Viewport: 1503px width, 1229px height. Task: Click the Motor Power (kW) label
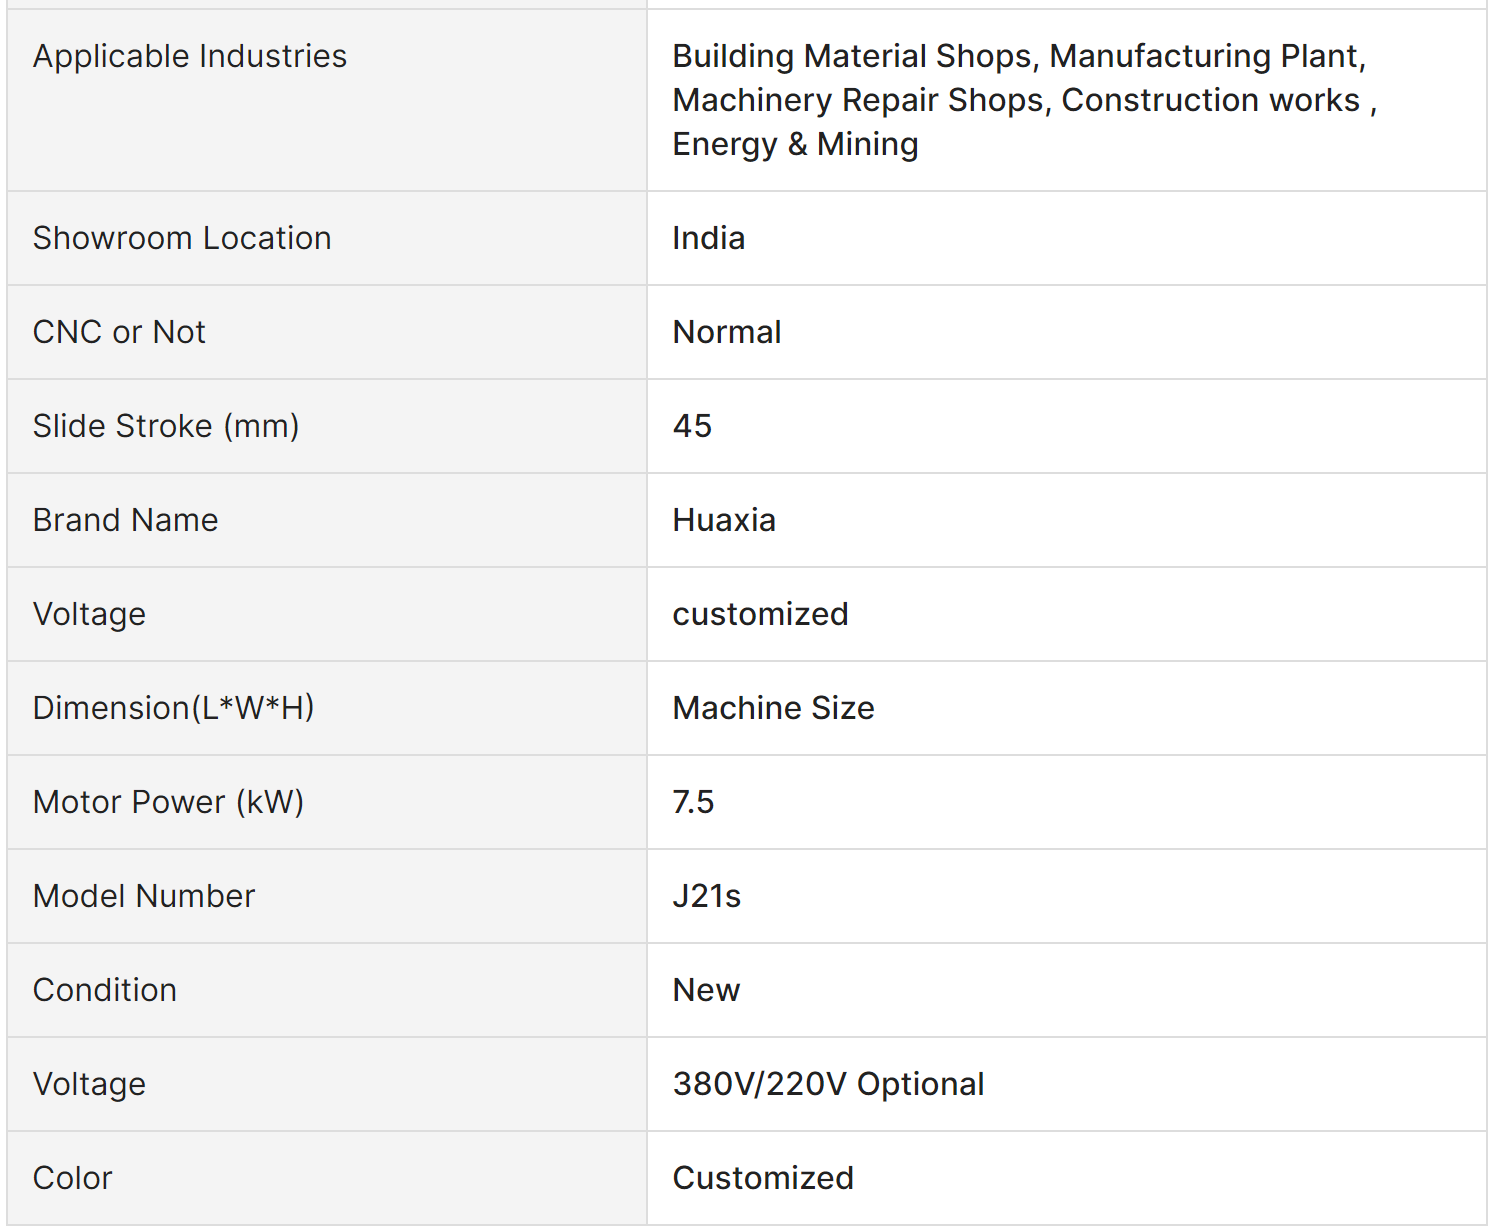pos(168,802)
